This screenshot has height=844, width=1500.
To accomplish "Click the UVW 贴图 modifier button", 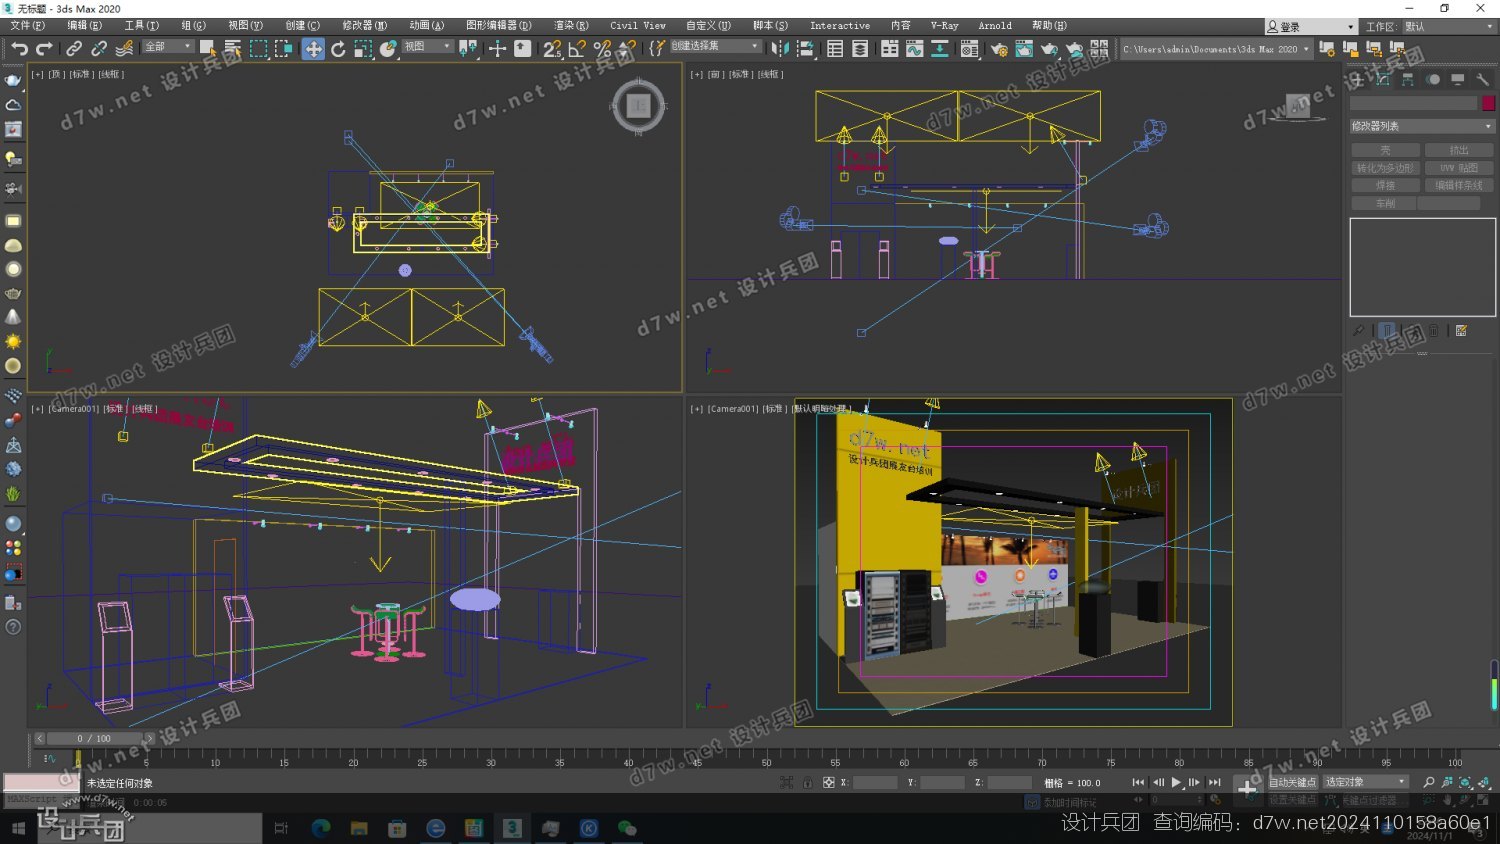I will tap(1459, 168).
